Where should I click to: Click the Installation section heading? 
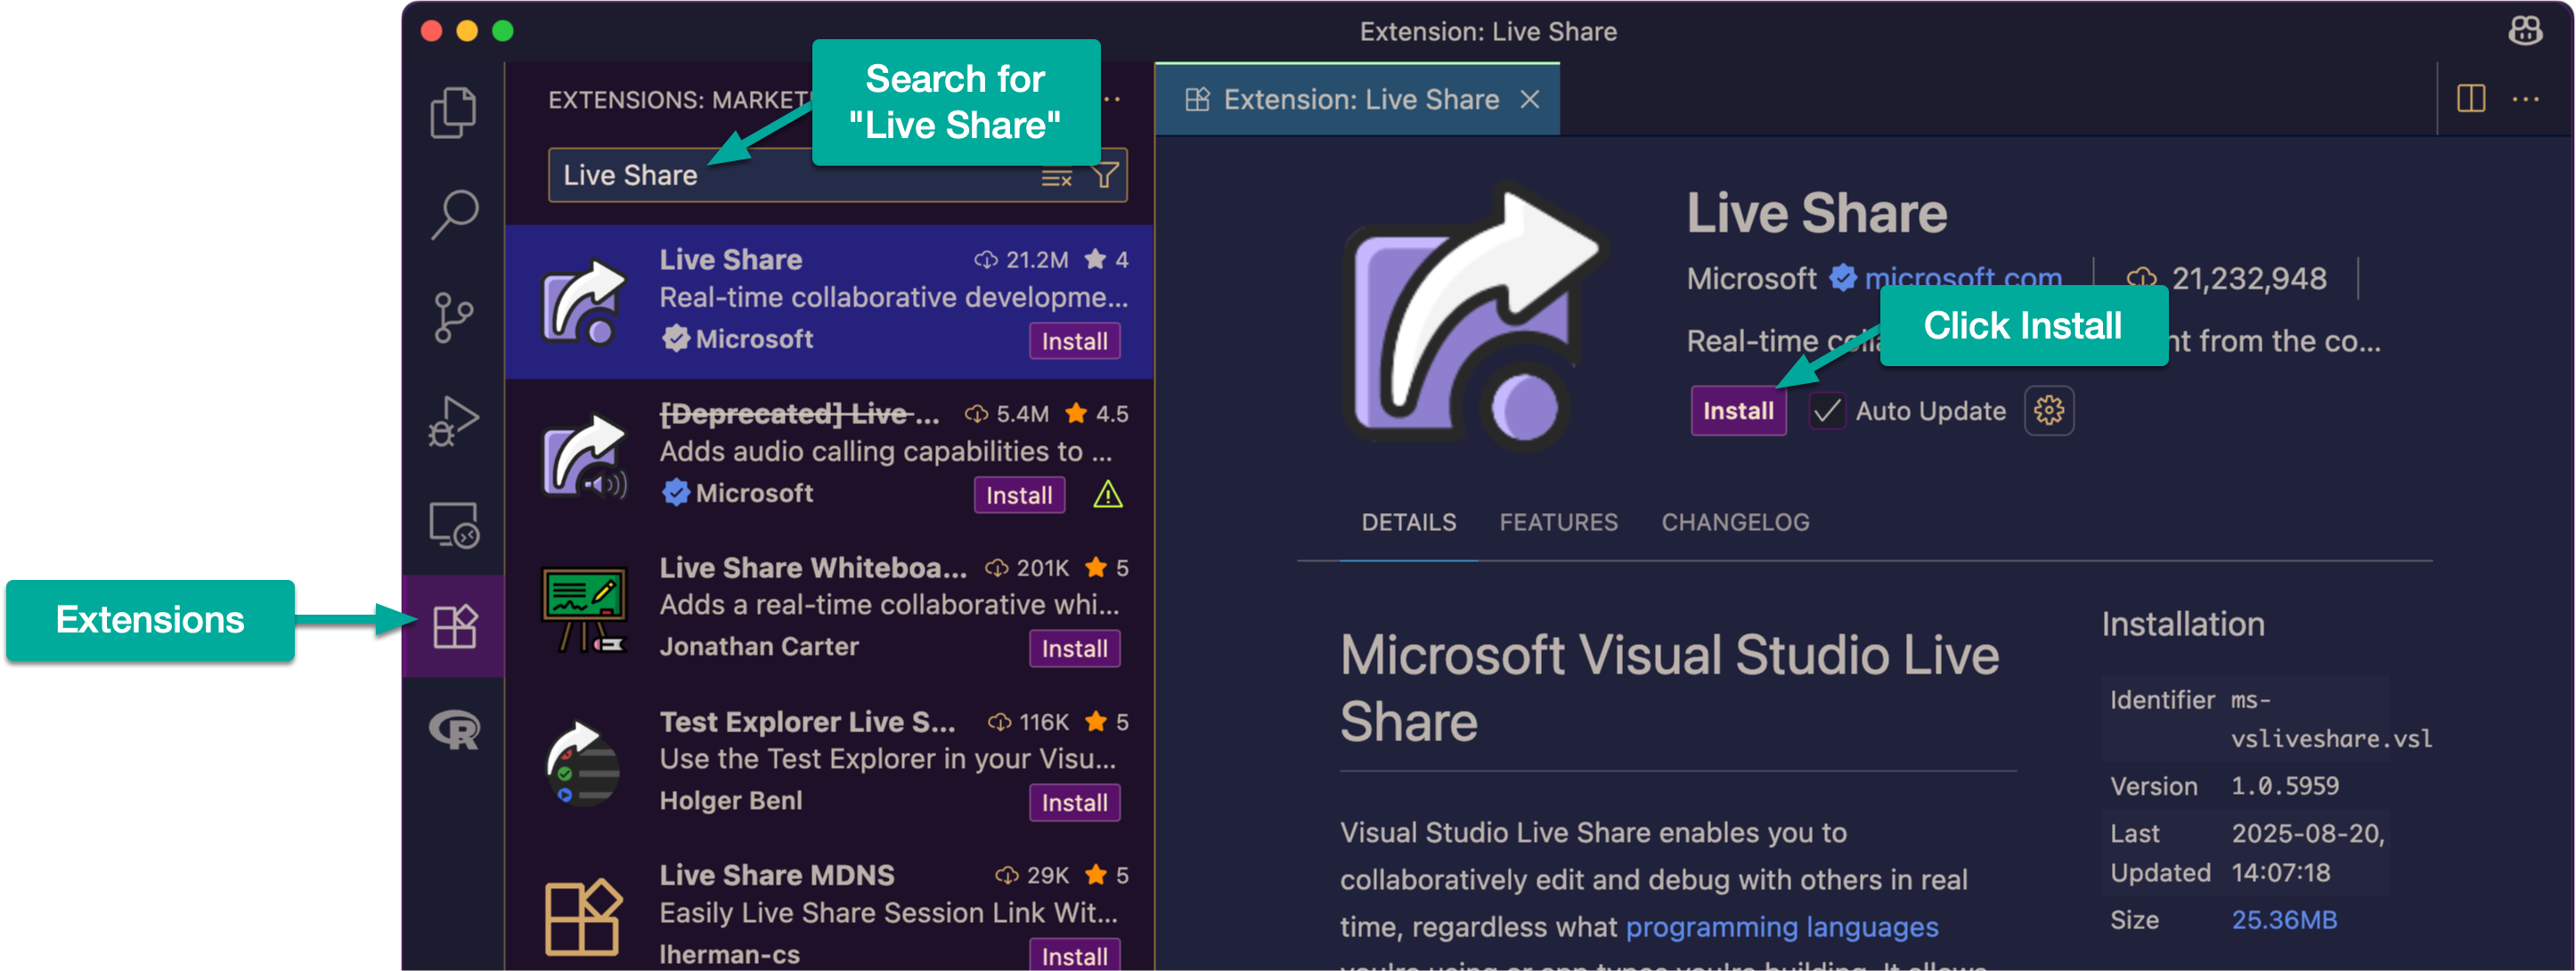click(2182, 624)
